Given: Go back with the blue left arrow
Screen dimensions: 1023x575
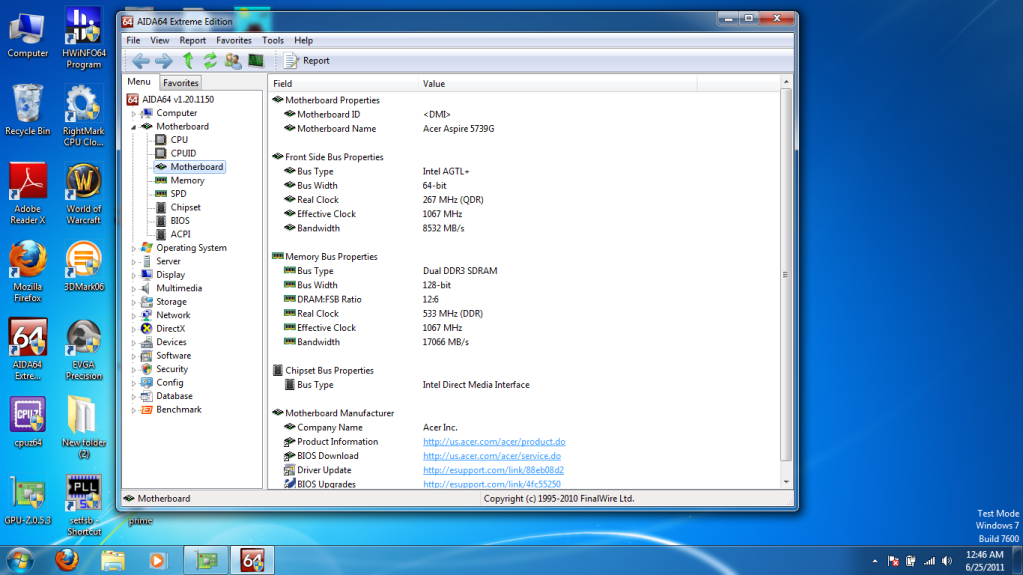Looking at the screenshot, I should click(140, 61).
